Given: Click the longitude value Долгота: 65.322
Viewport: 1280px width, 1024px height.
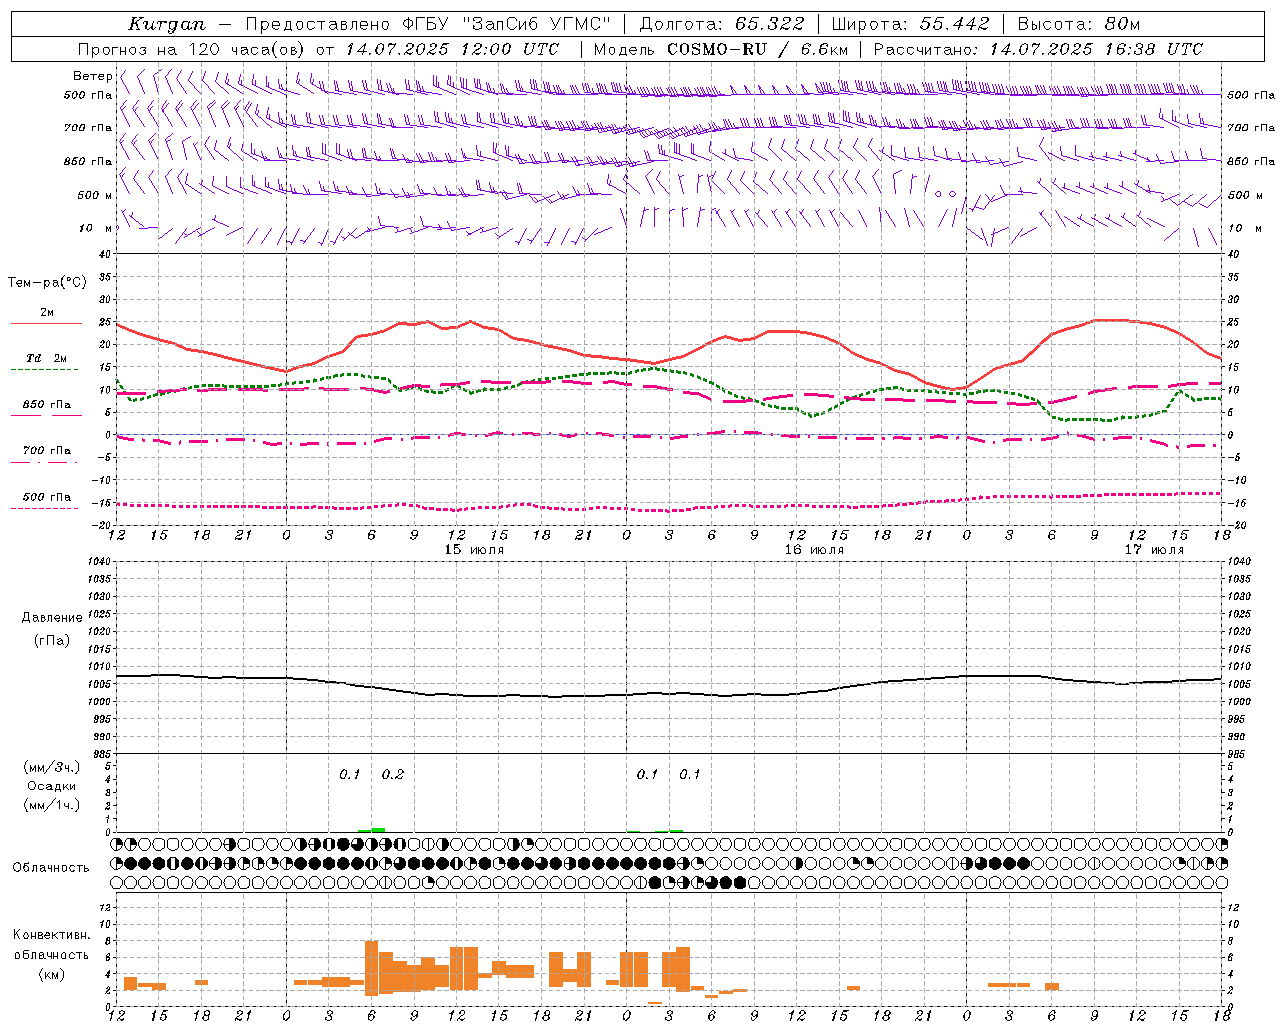Looking at the screenshot, I should click(x=721, y=24).
